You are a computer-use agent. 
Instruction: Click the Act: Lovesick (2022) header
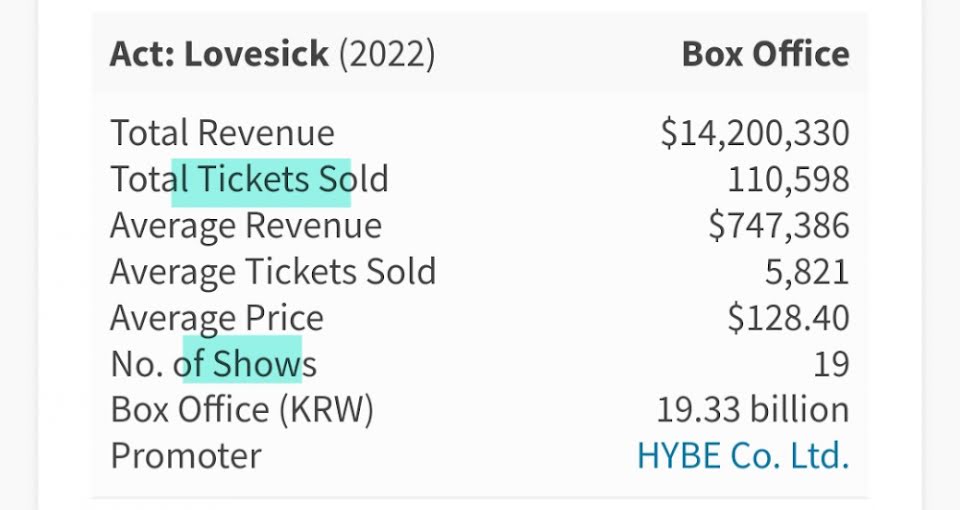click(272, 54)
